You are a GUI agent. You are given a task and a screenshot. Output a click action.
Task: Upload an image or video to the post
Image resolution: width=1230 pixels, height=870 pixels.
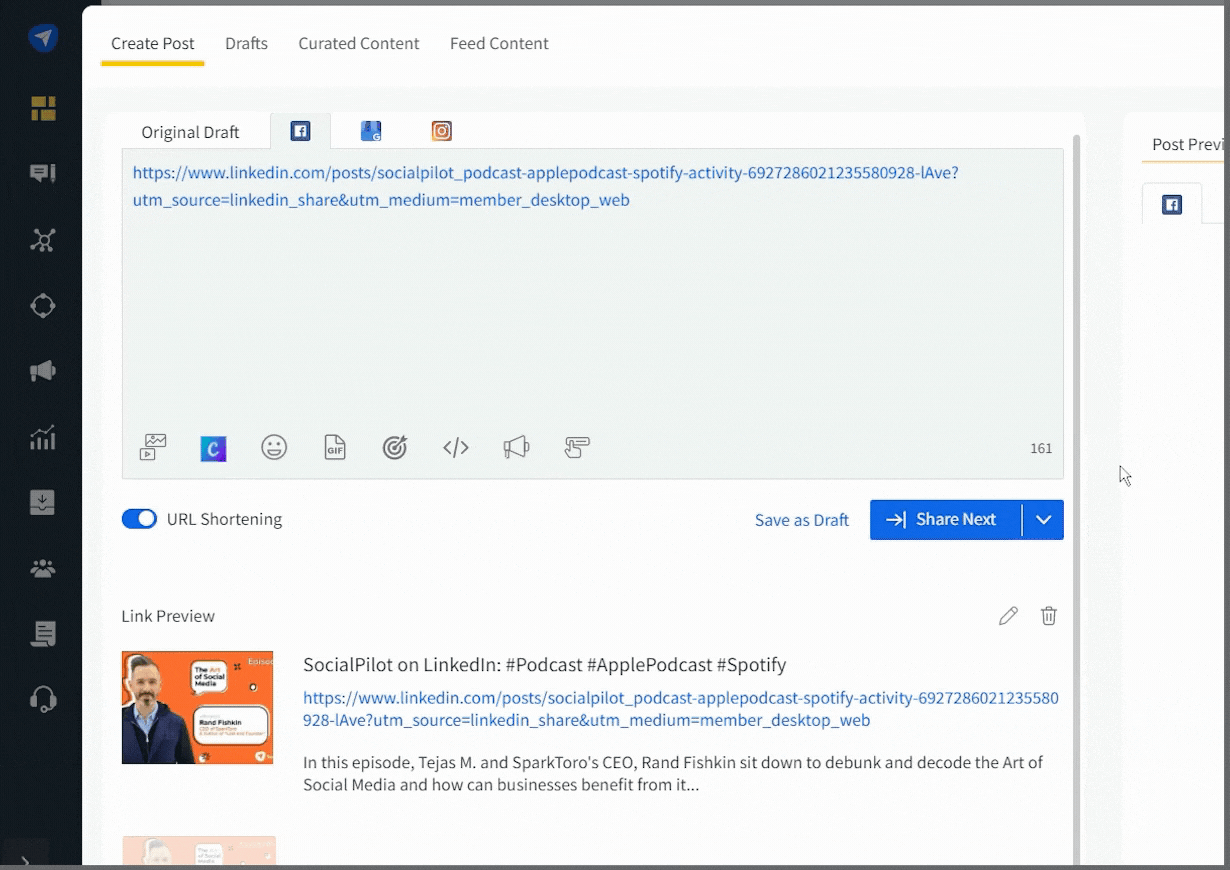click(152, 447)
